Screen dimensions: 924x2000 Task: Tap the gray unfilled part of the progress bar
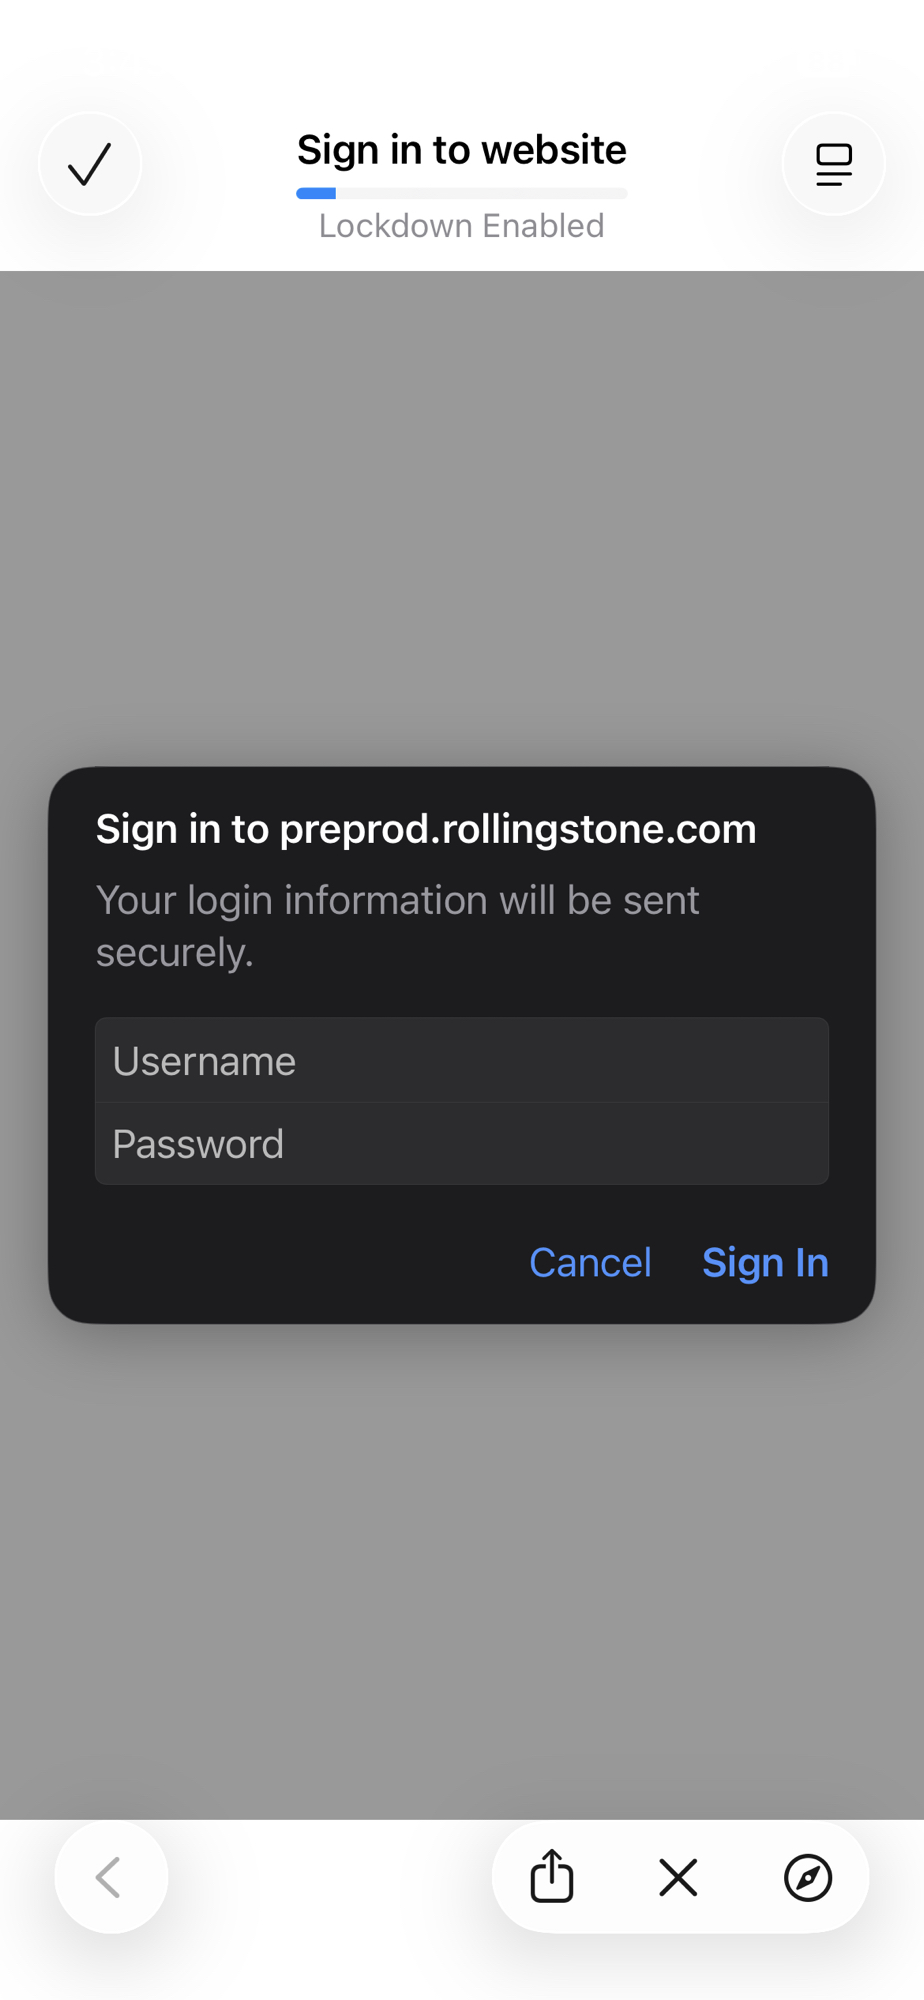point(480,193)
